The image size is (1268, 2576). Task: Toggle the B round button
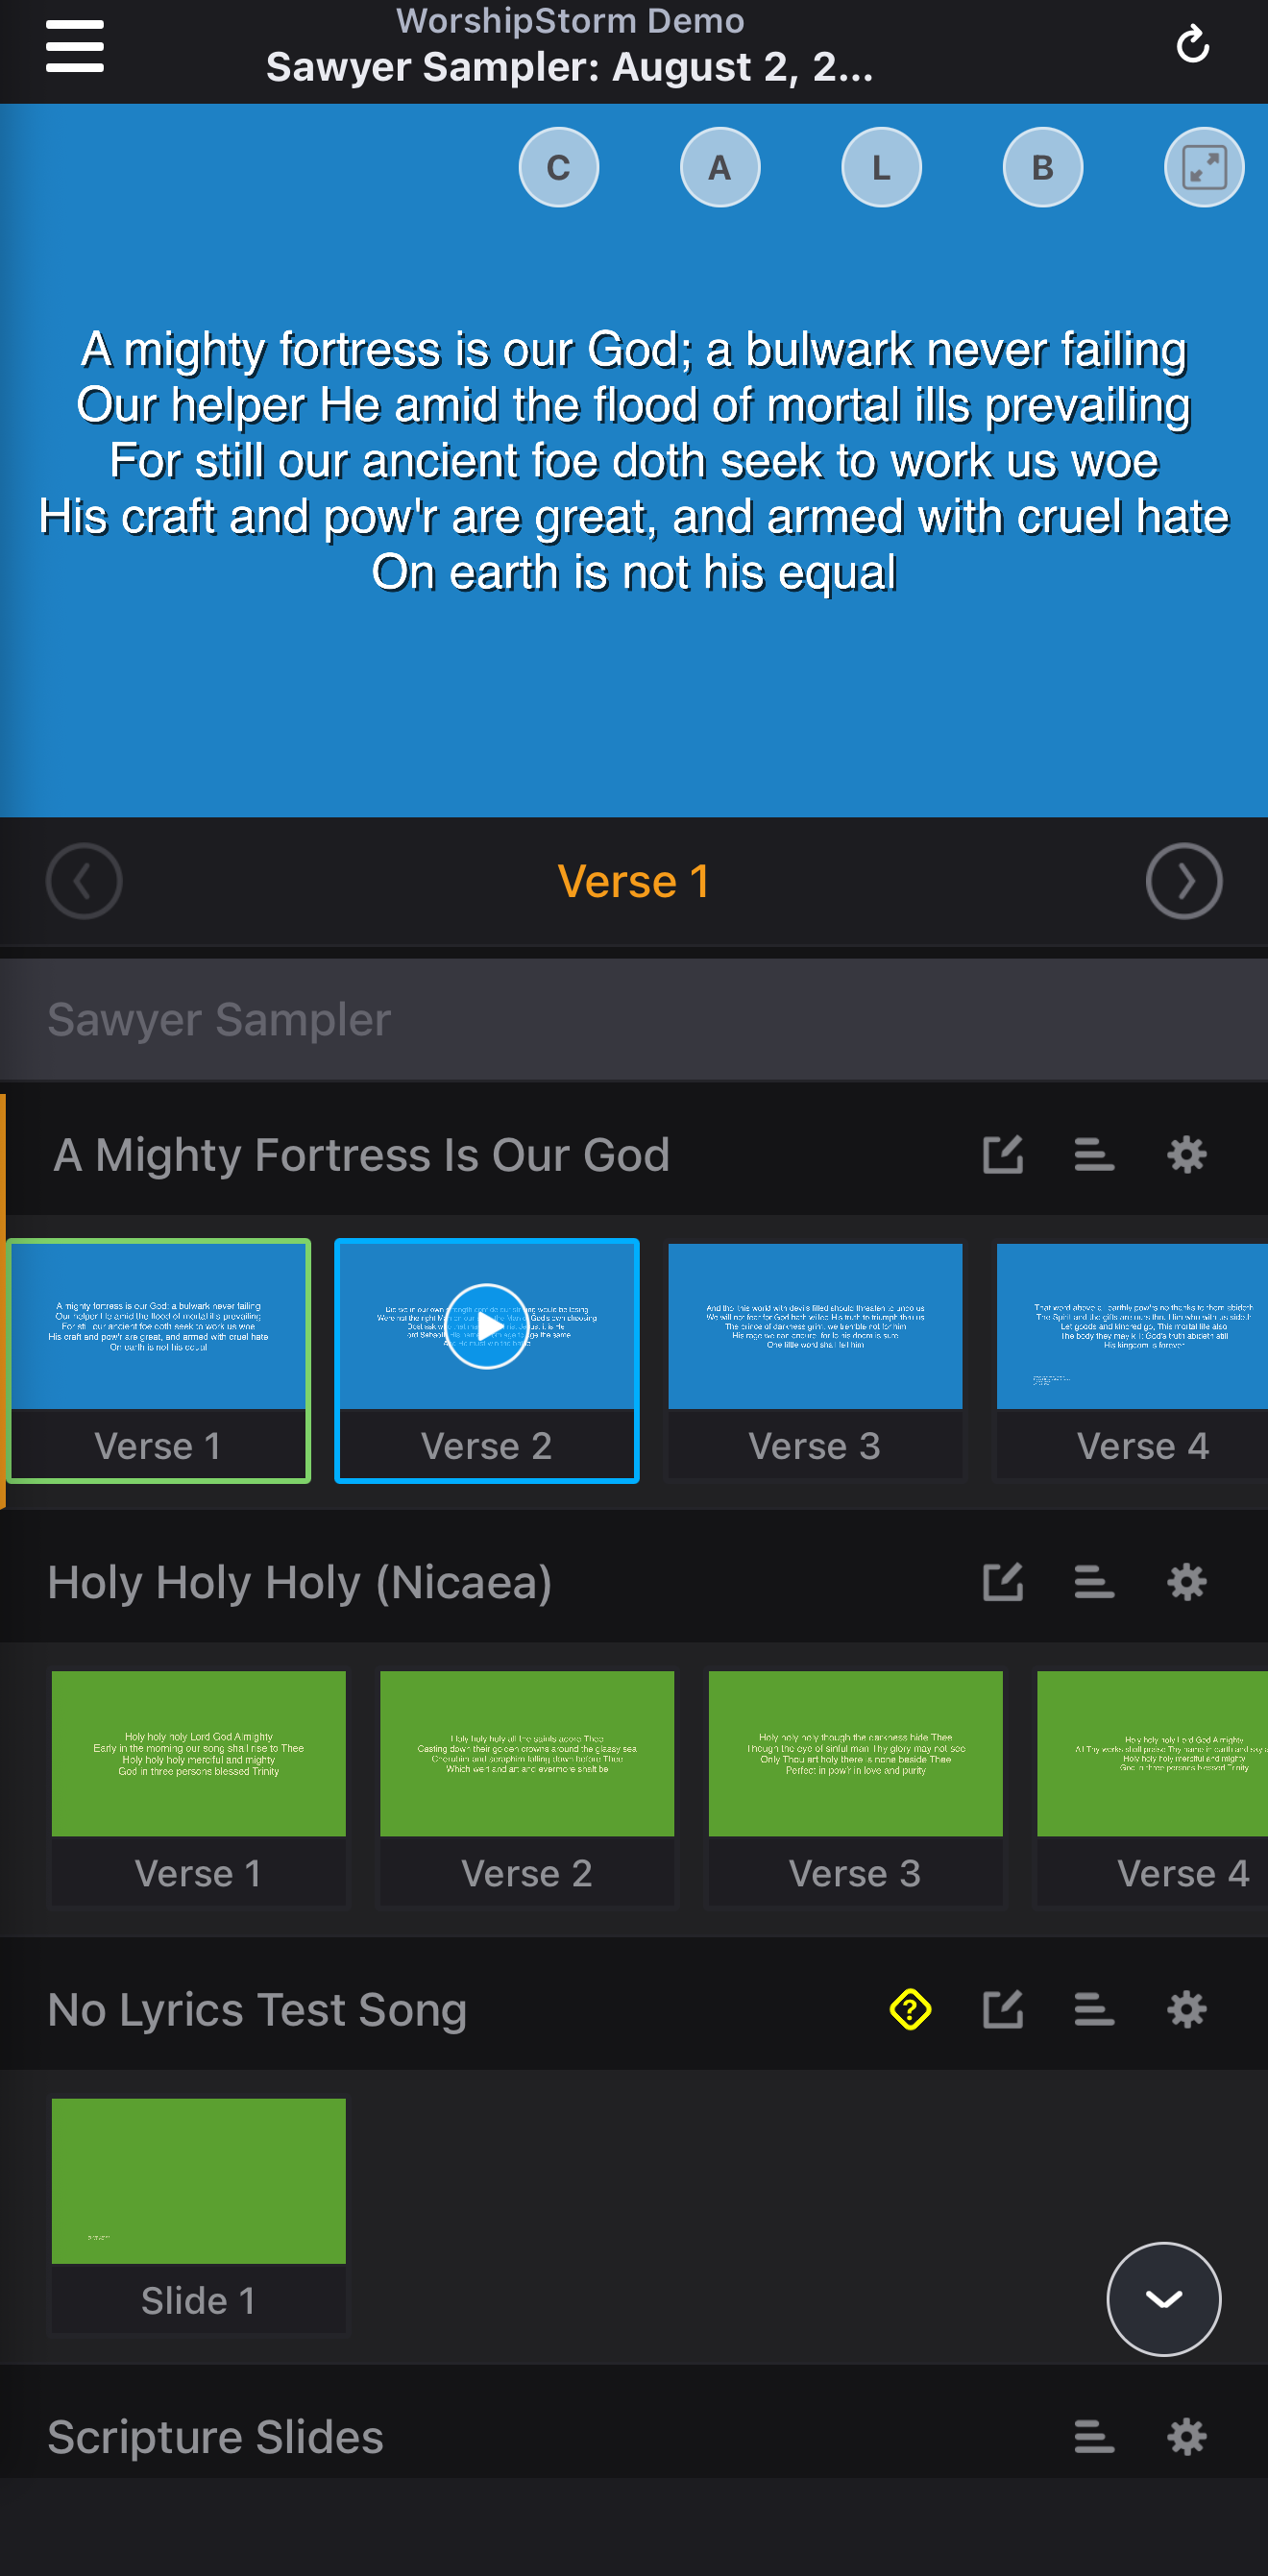[1042, 167]
